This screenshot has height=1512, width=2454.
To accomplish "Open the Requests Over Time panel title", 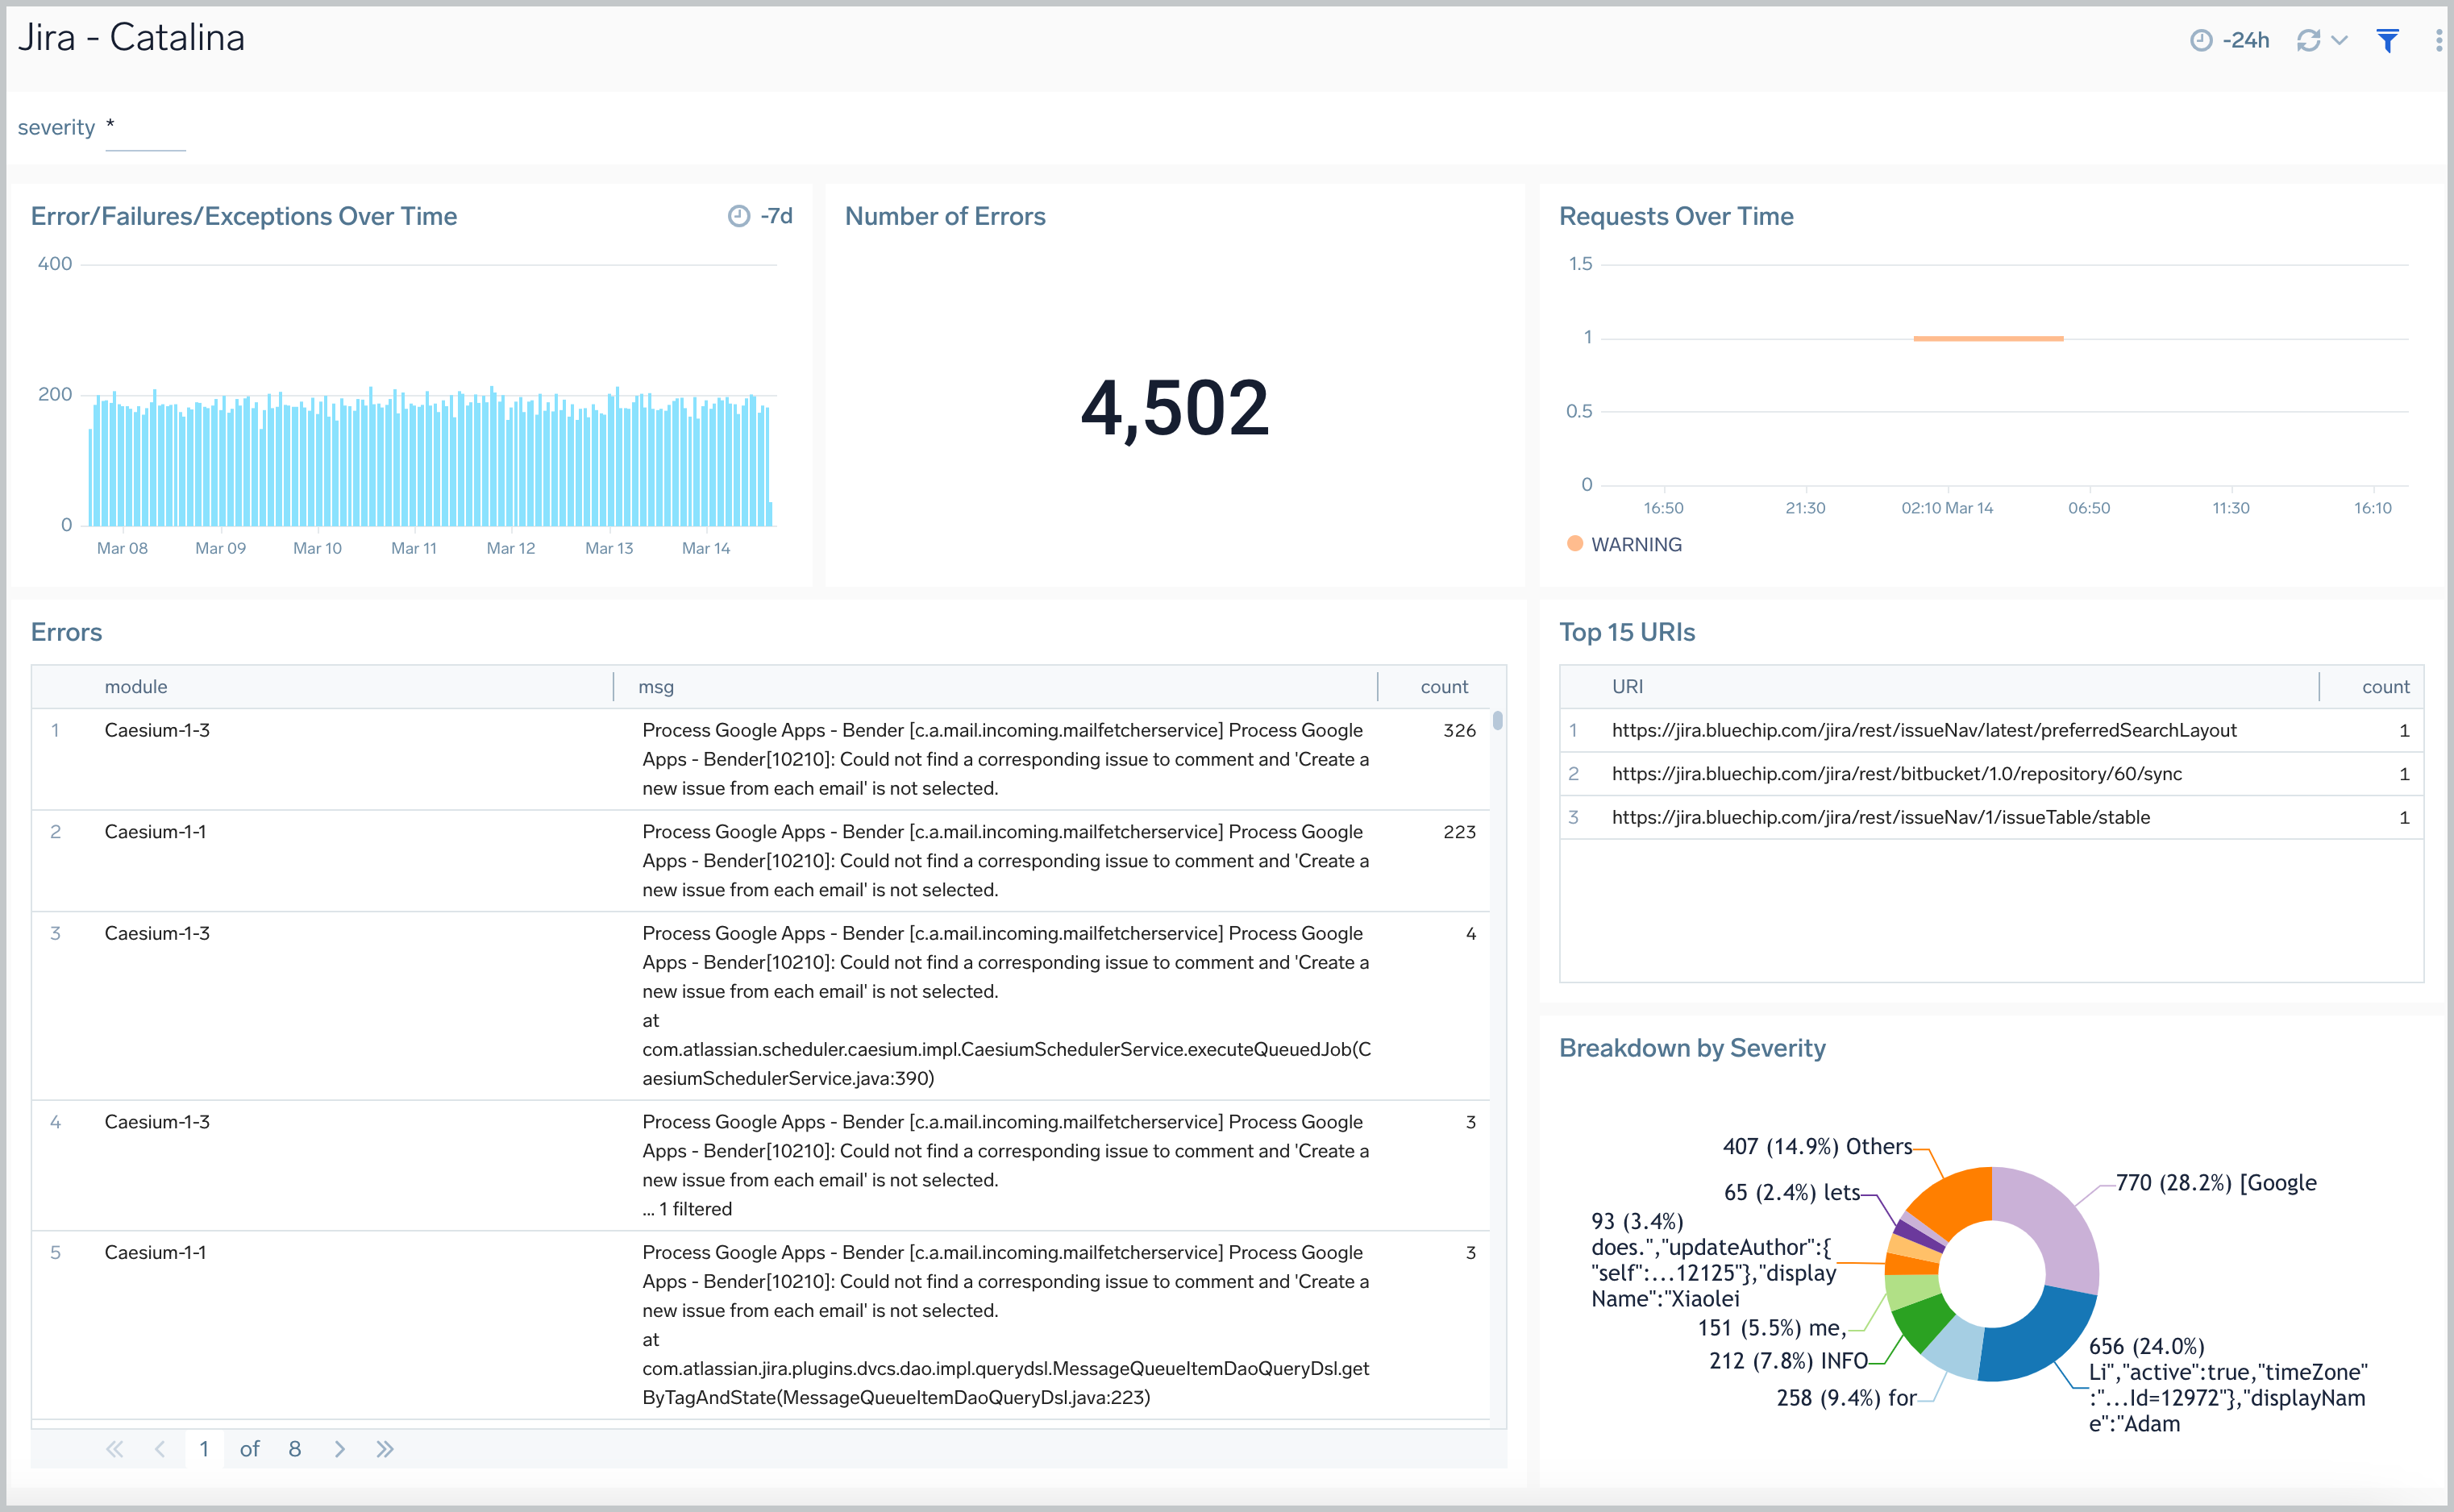I will pyautogui.click(x=1676, y=216).
